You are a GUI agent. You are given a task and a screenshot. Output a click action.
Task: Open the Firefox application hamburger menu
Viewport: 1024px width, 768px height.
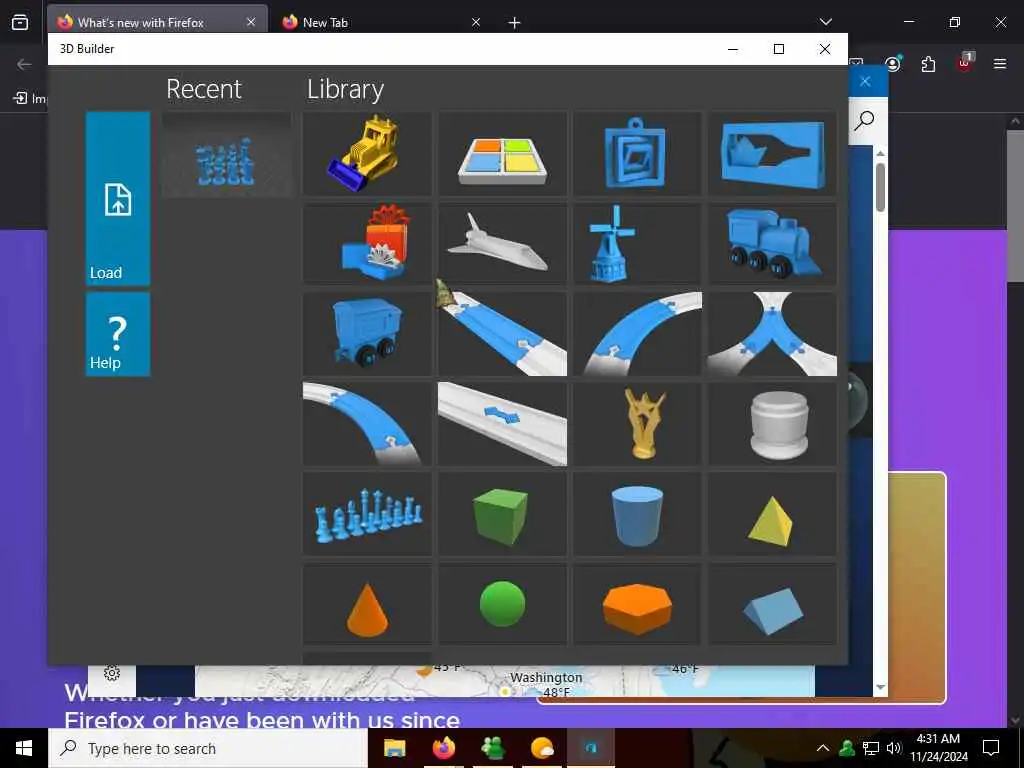(x=1000, y=64)
